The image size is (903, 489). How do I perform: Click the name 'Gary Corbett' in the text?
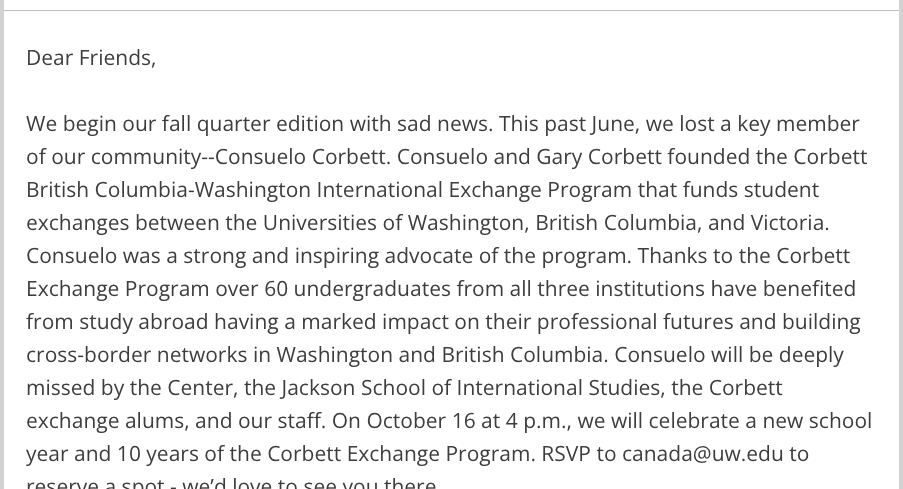pos(599,157)
